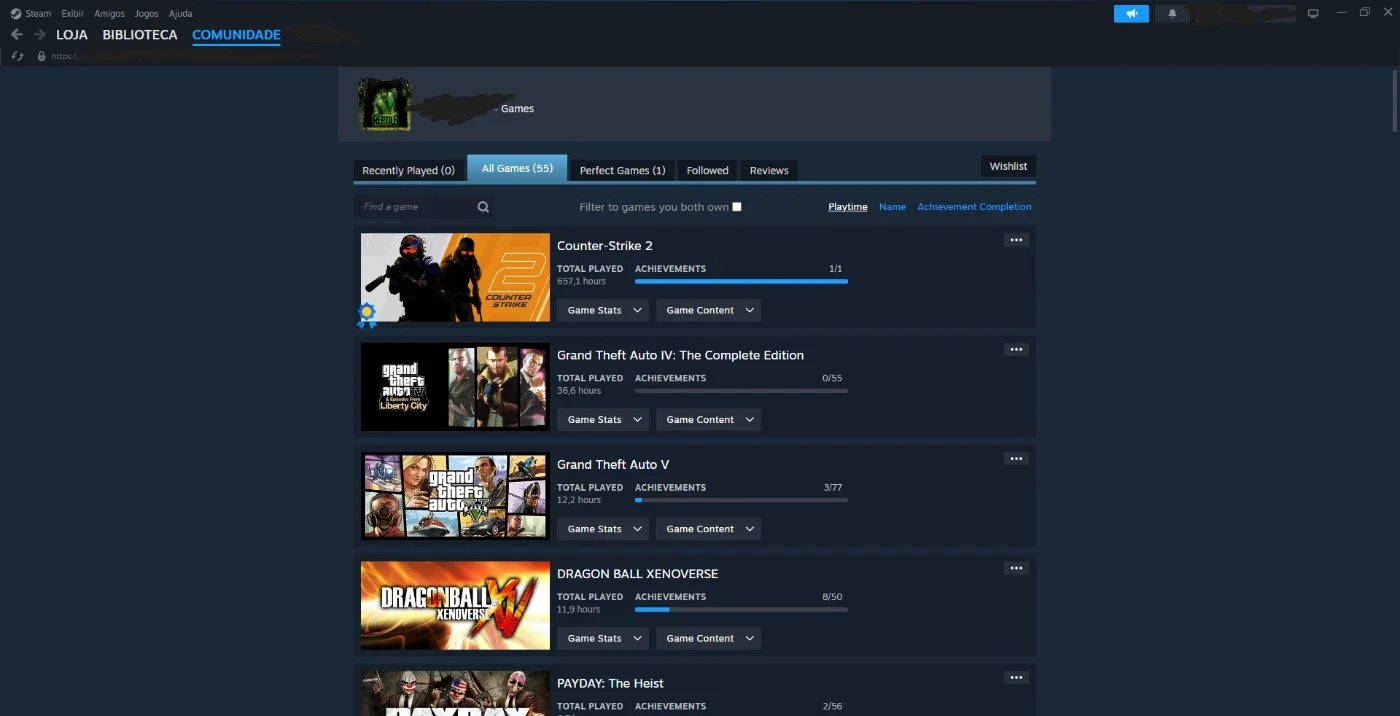Open the PAYDAY: The Heist title link
This screenshot has width=1400, height=716.
point(610,683)
